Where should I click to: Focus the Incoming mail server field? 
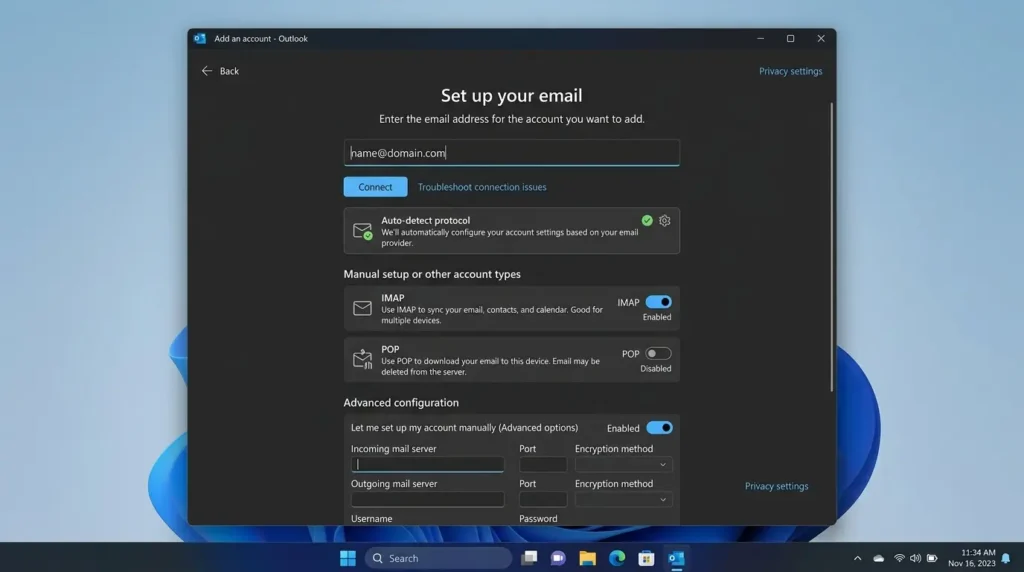pos(427,464)
